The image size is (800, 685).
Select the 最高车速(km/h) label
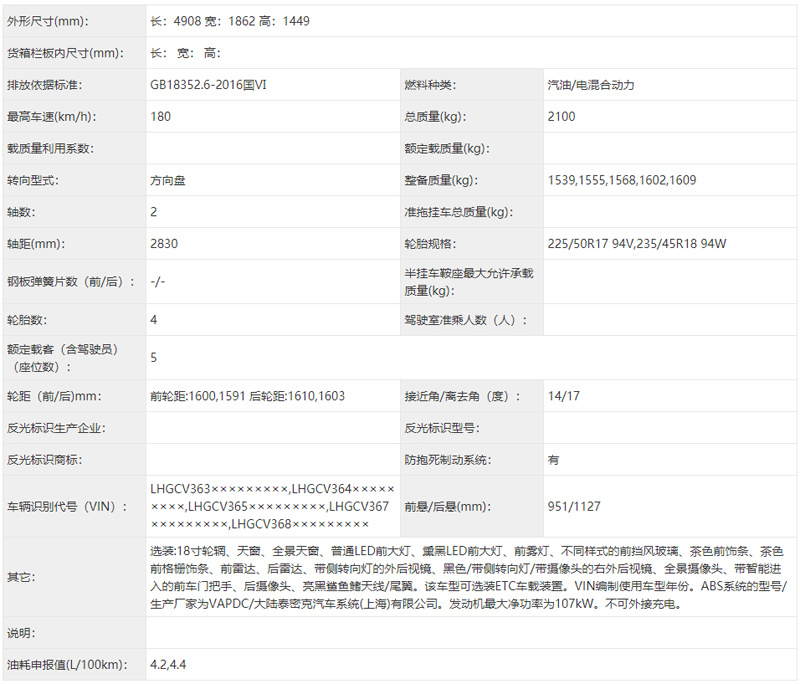coord(52,116)
